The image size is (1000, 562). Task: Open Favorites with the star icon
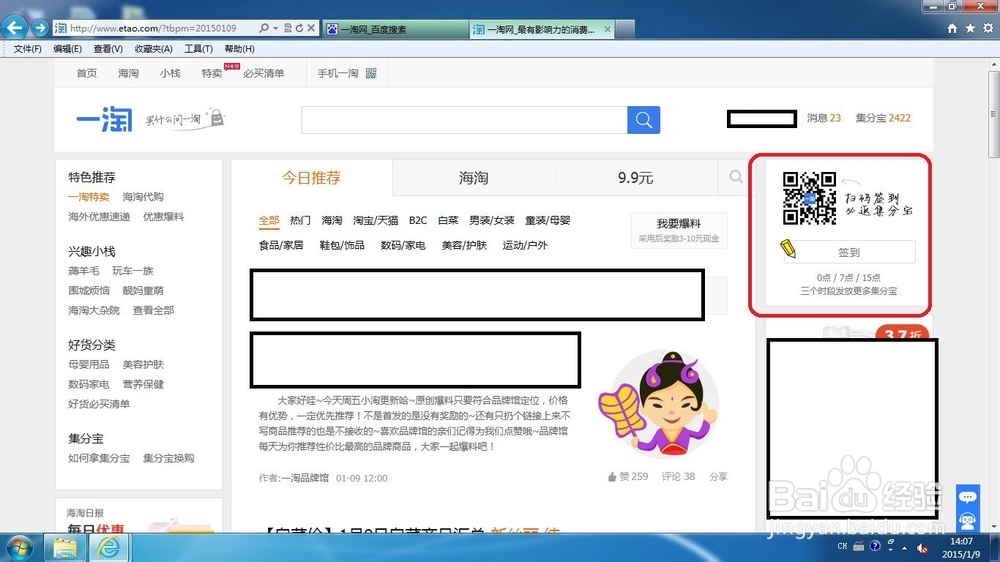[x=970, y=28]
